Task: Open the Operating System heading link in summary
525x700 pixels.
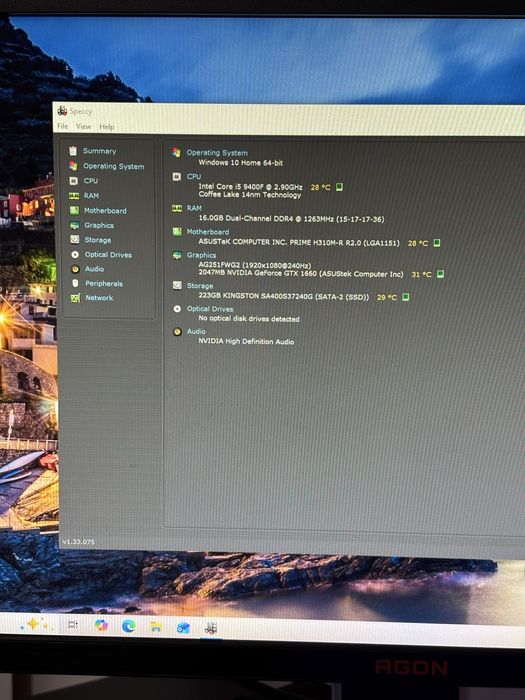Action: (x=217, y=153)
